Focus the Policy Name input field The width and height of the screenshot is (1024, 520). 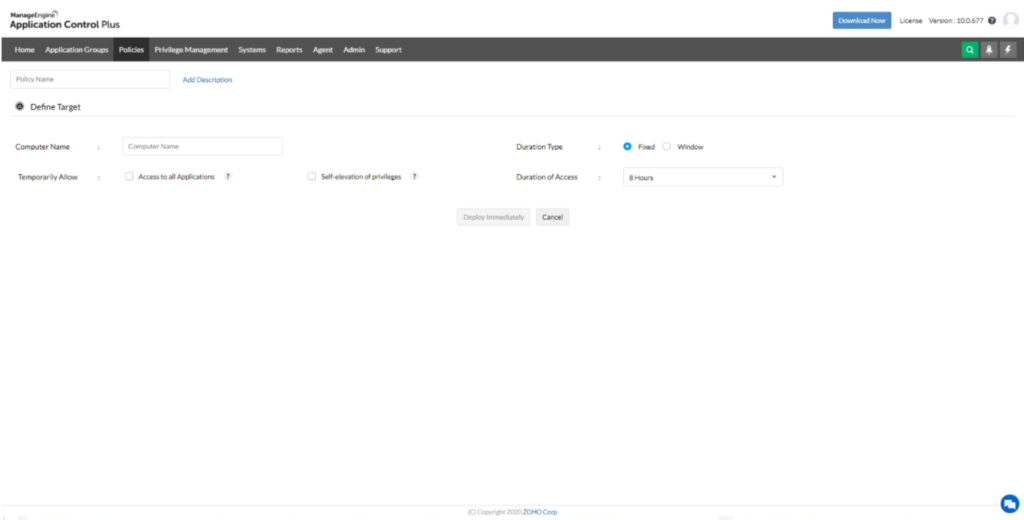(x=90, y=79)
